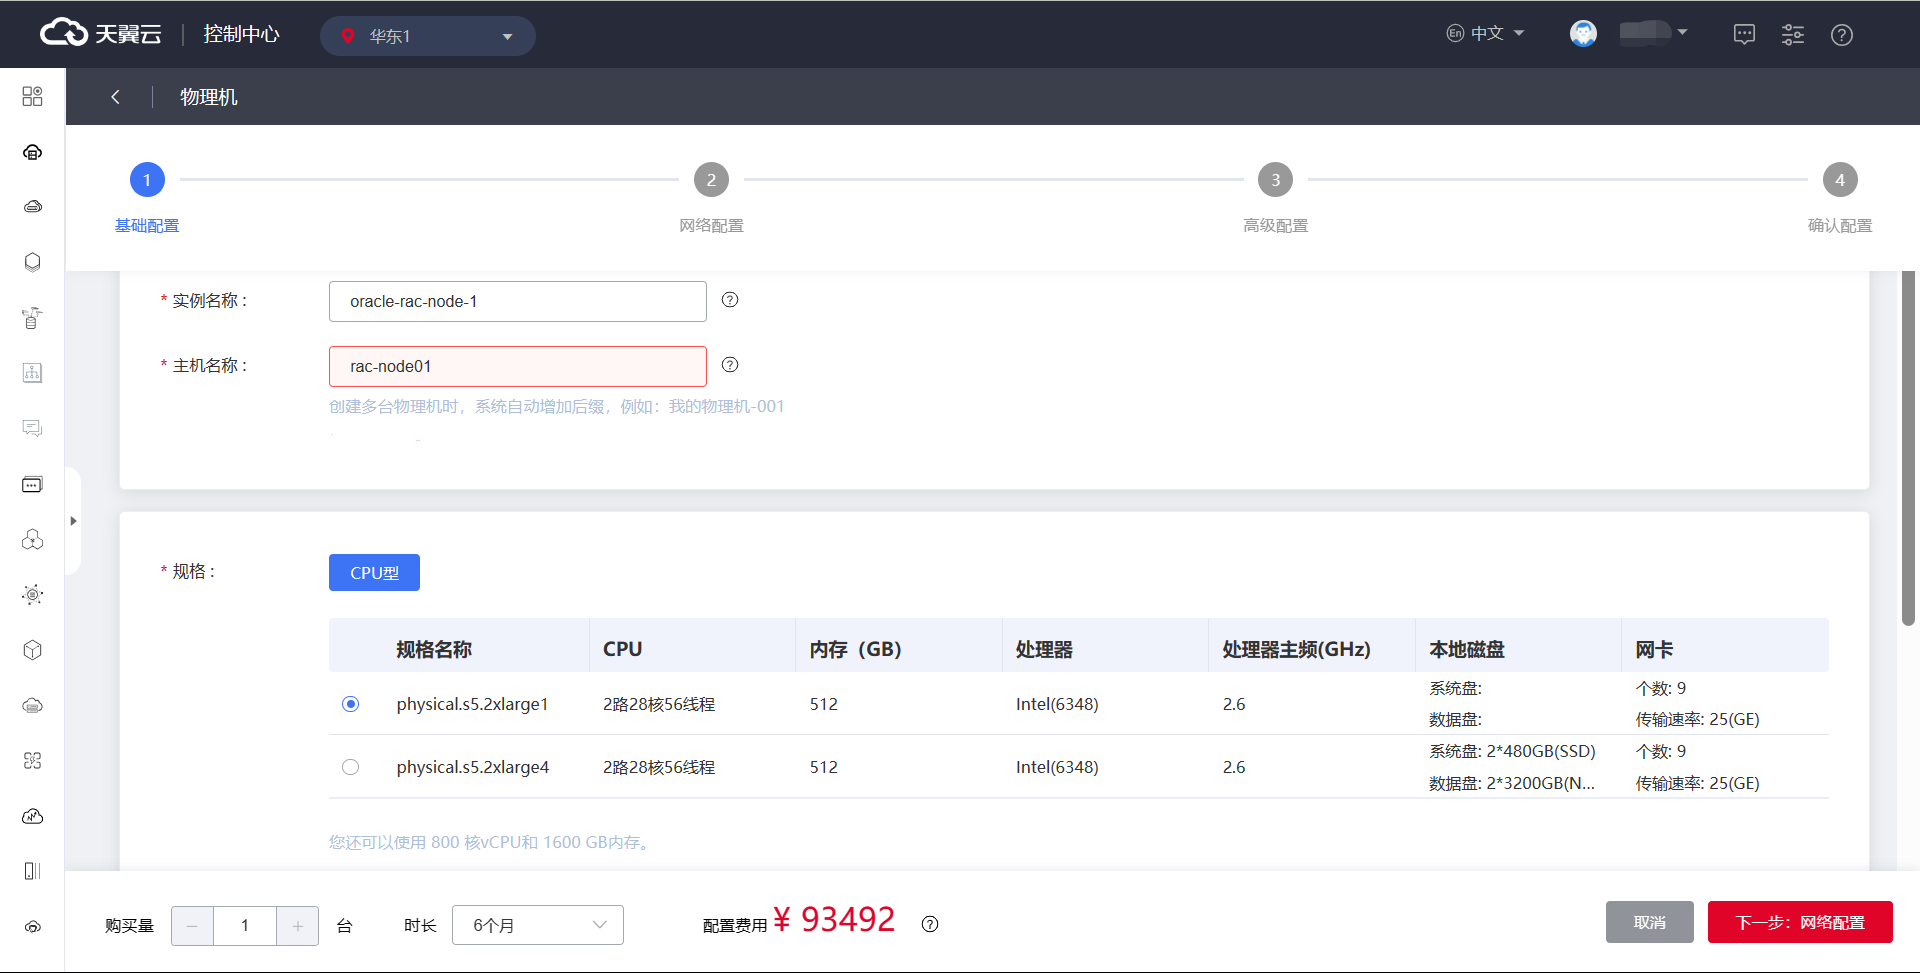Viewport: 1920px width, 973px height.
Task: Open the message feedback icon in header
Action: [x=1744, y=35]
